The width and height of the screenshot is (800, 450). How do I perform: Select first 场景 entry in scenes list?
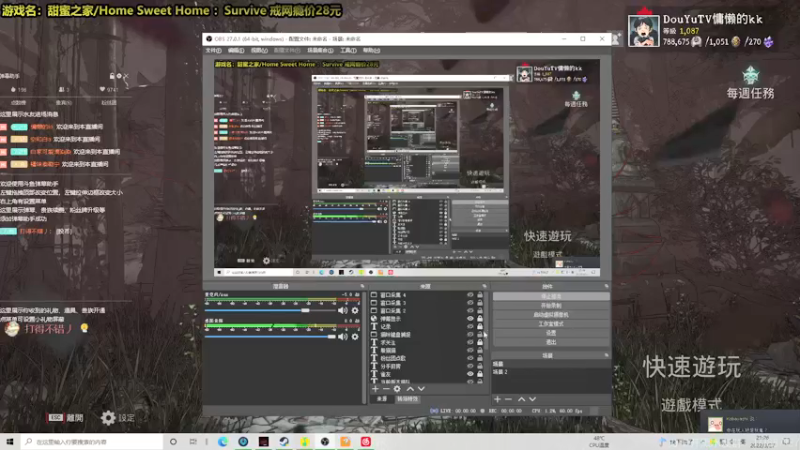click(x=551, y=364)
